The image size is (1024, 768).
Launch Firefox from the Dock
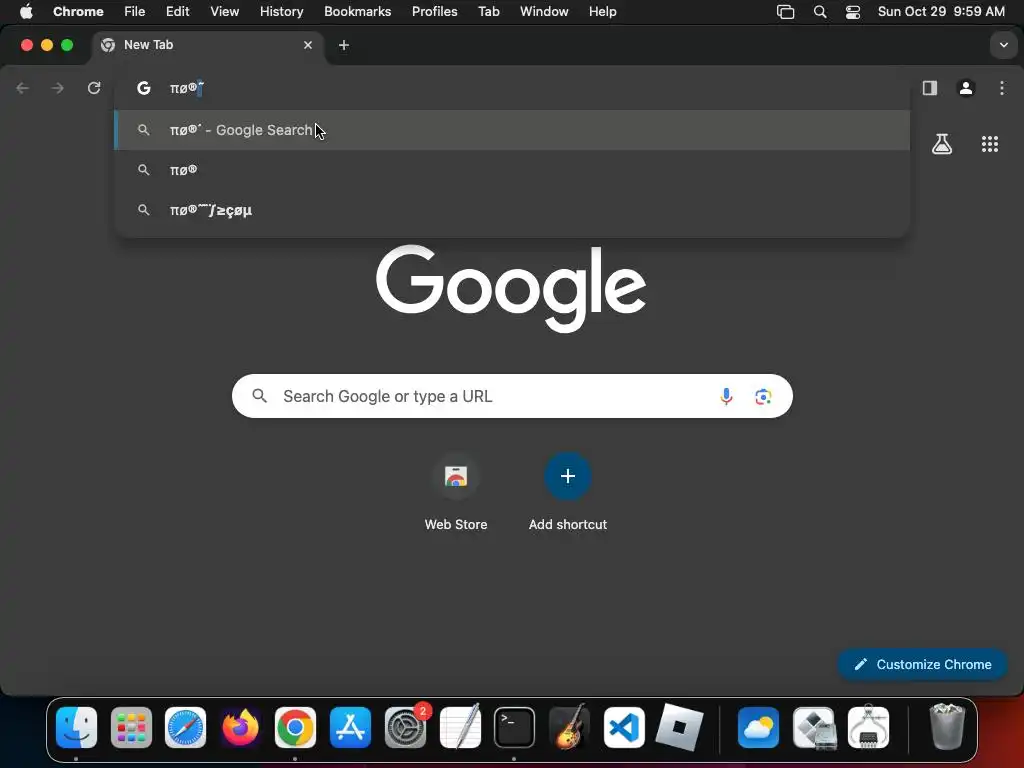point(240,728)
